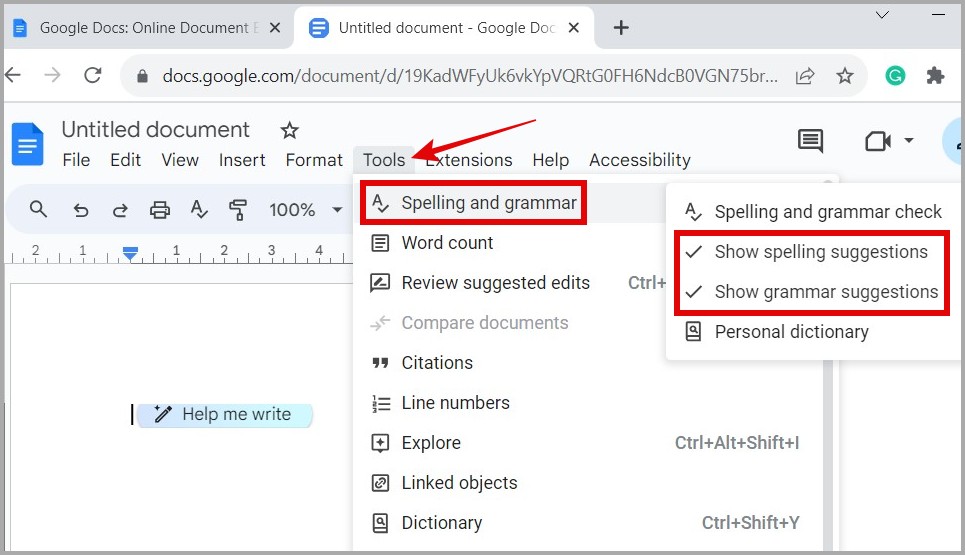The image size is (965, 555).
Task: Click the Google Docs home logo
Action: [28, 145]
